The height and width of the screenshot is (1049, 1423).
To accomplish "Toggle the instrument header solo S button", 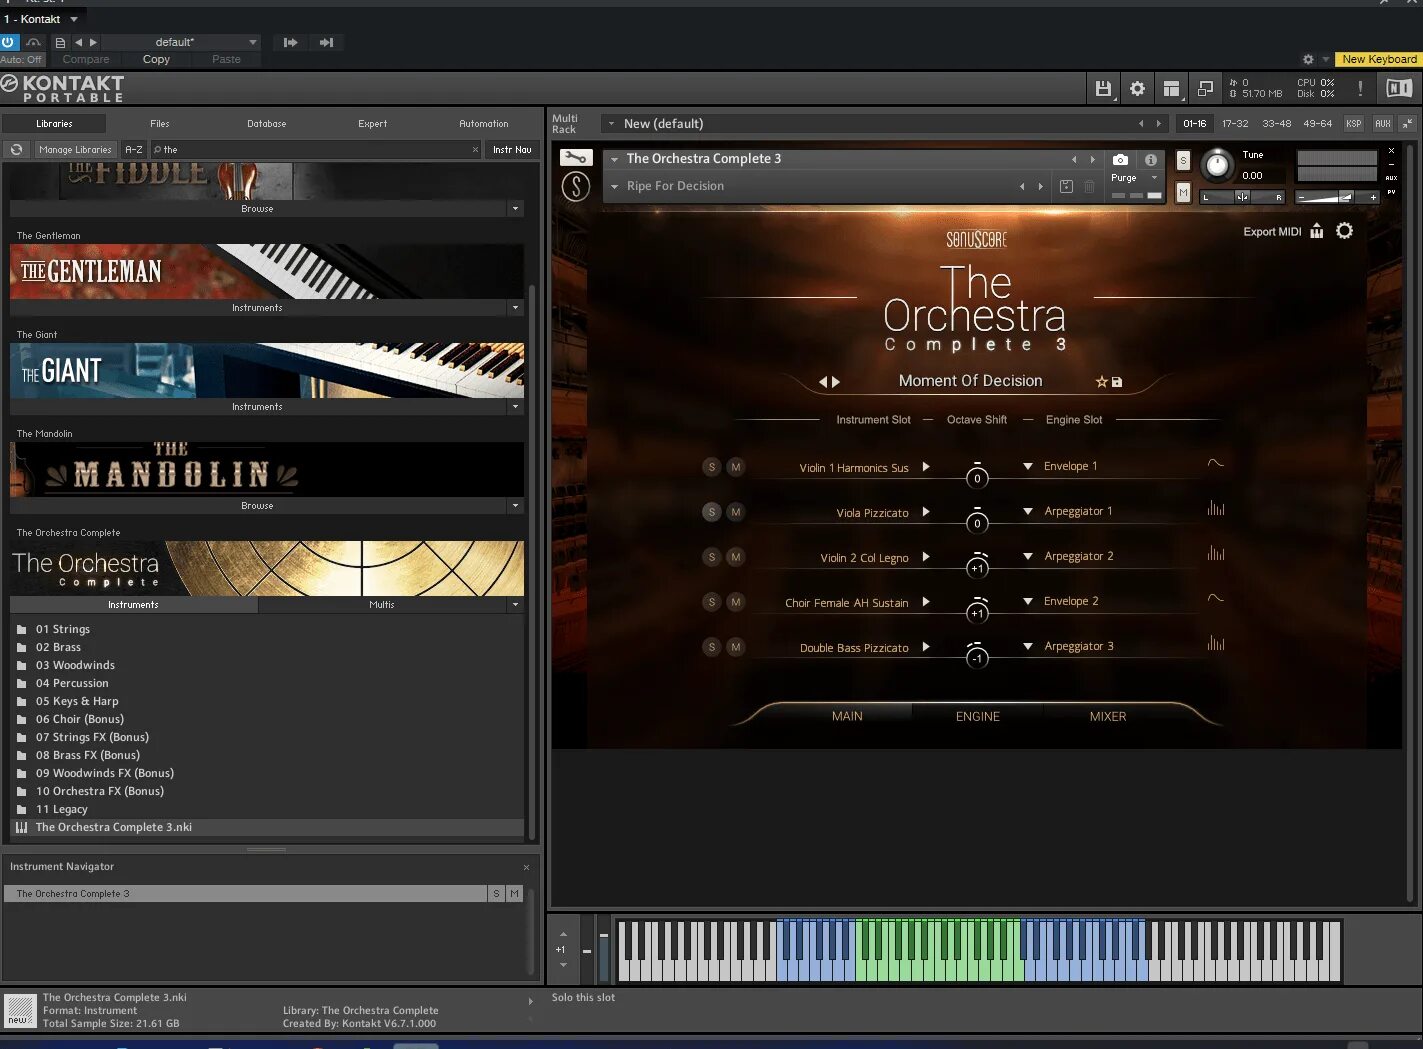I will point(1183,160).
